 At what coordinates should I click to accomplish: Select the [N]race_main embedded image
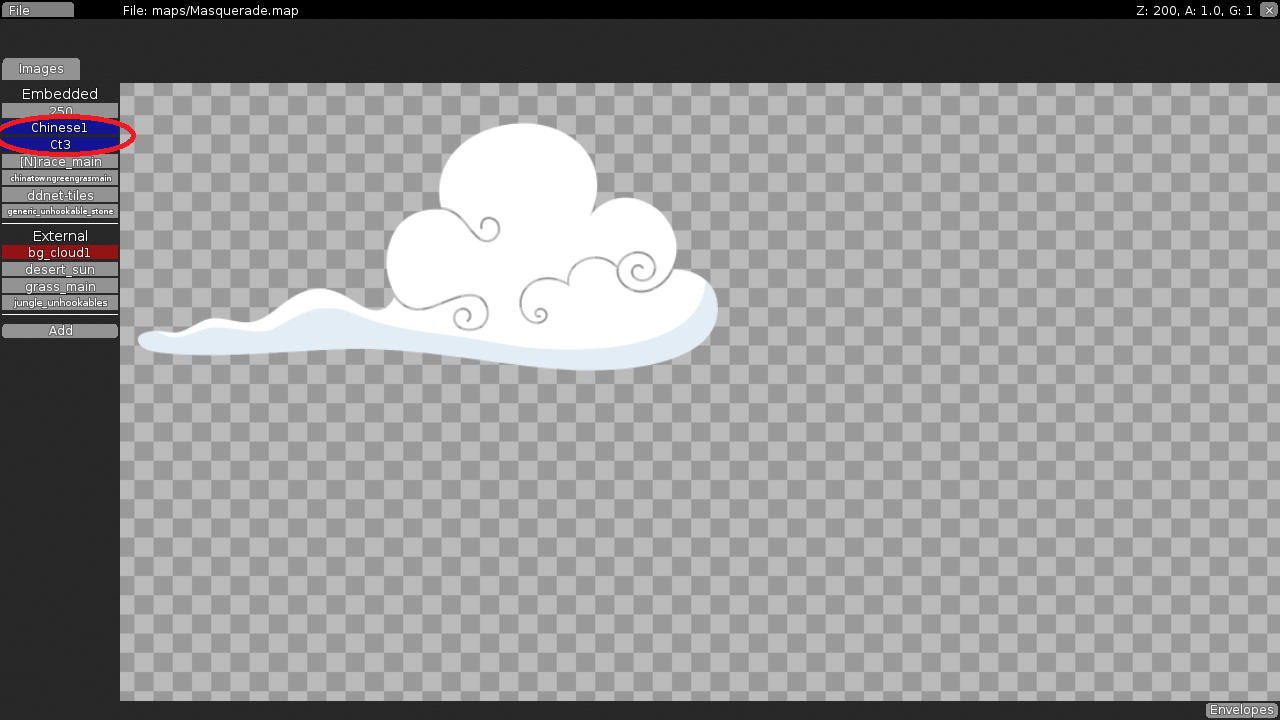point(60,161)
